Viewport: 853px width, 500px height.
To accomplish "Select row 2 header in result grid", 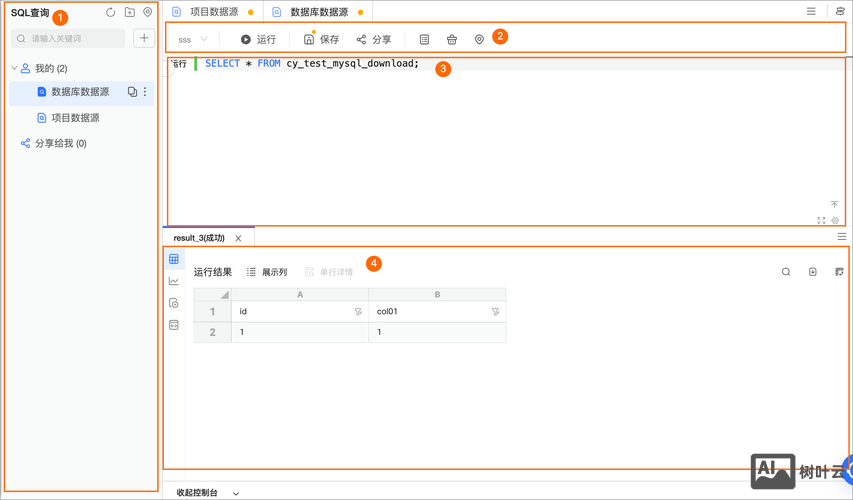I will (x=212, y=332).
